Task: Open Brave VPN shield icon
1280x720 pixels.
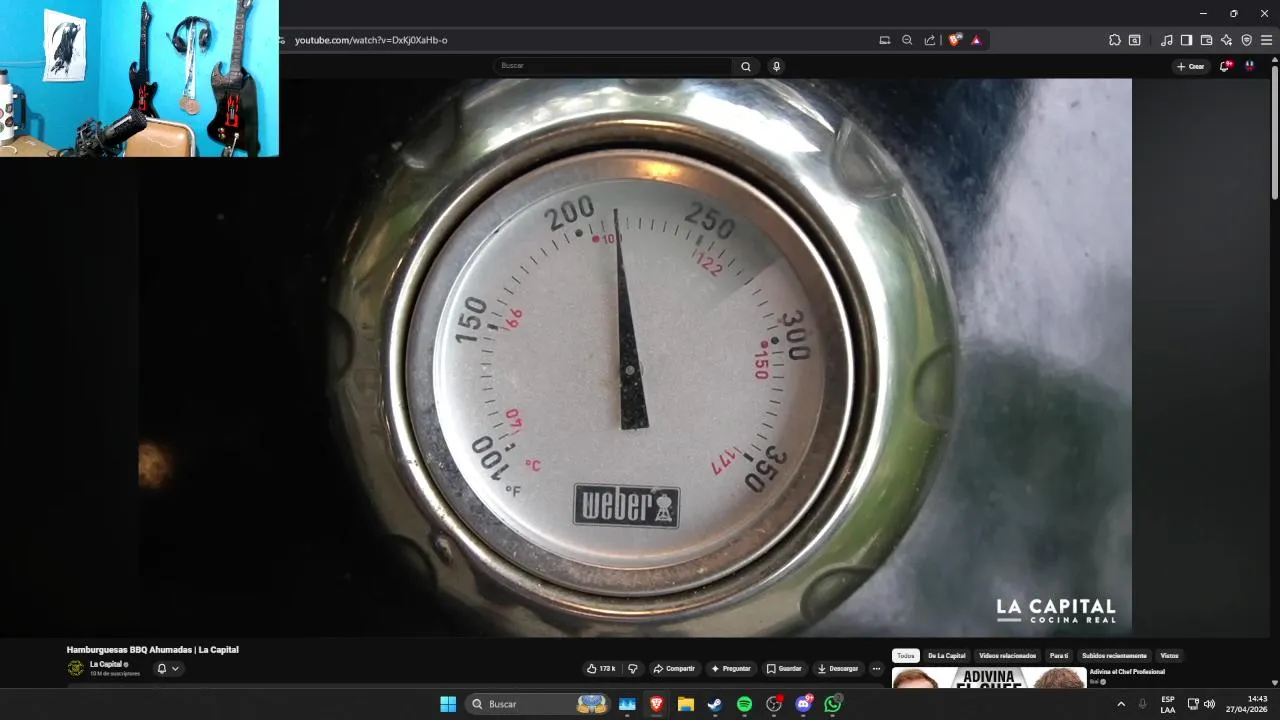Action: tap(1246, 40)
